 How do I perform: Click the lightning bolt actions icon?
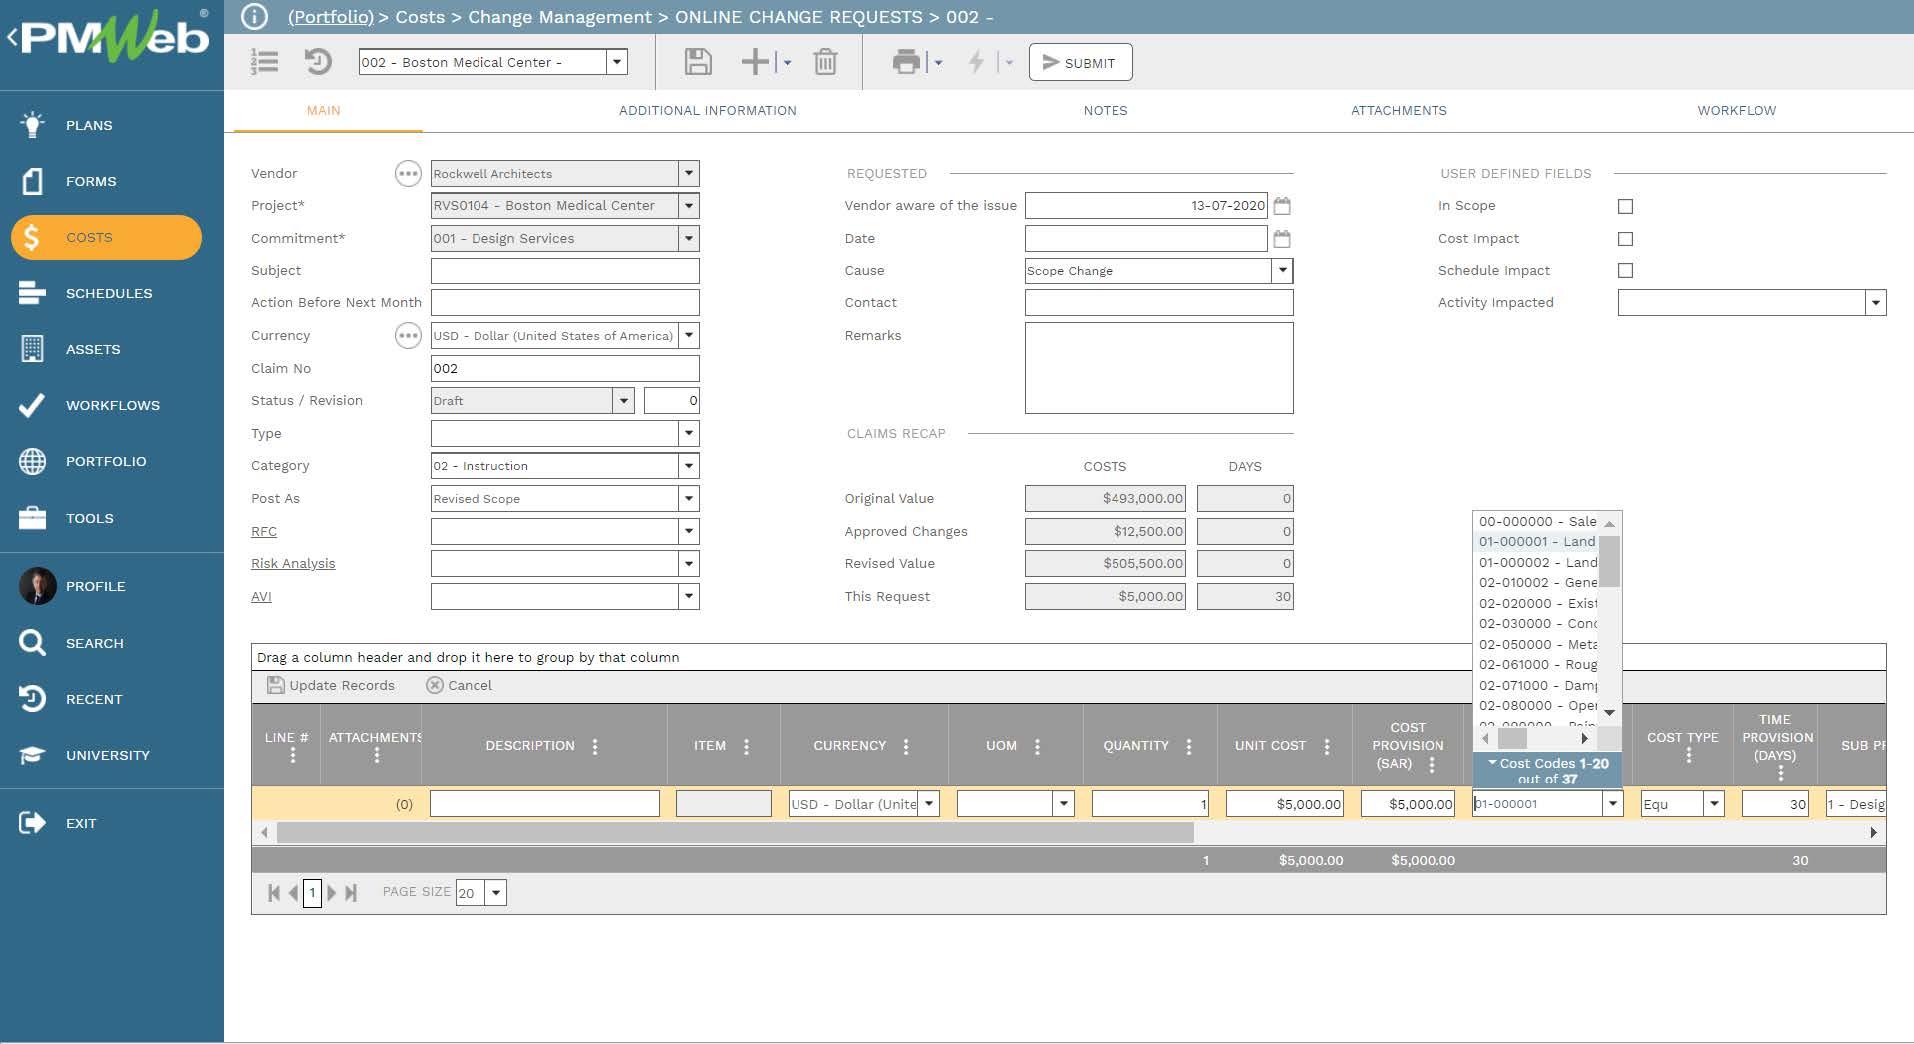click(x=976, y=62)
